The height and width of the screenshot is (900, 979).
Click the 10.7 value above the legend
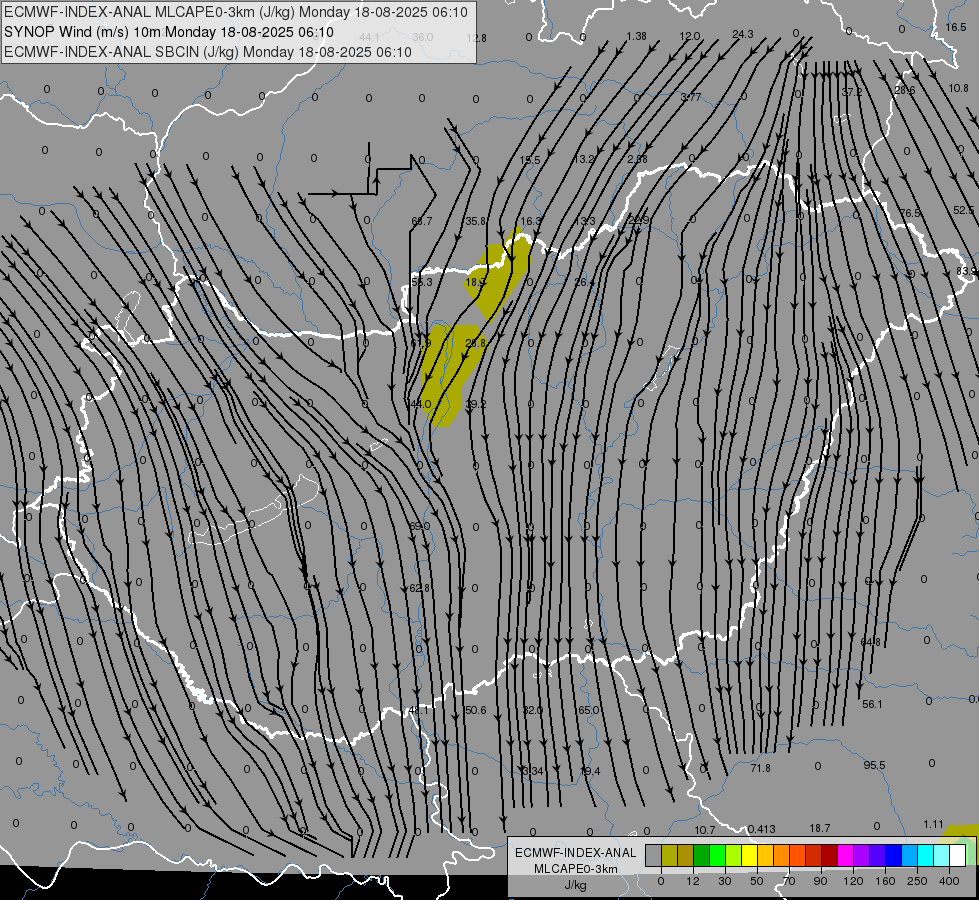[x=704, y=830]
